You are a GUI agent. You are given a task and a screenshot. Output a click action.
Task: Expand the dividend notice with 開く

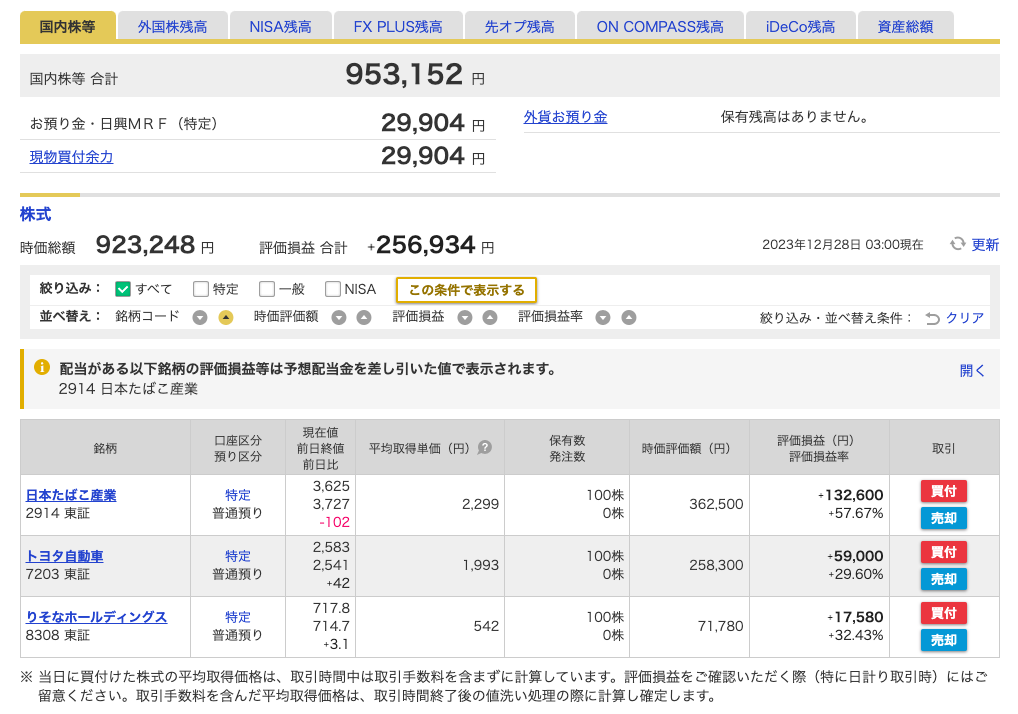point(972,371)
